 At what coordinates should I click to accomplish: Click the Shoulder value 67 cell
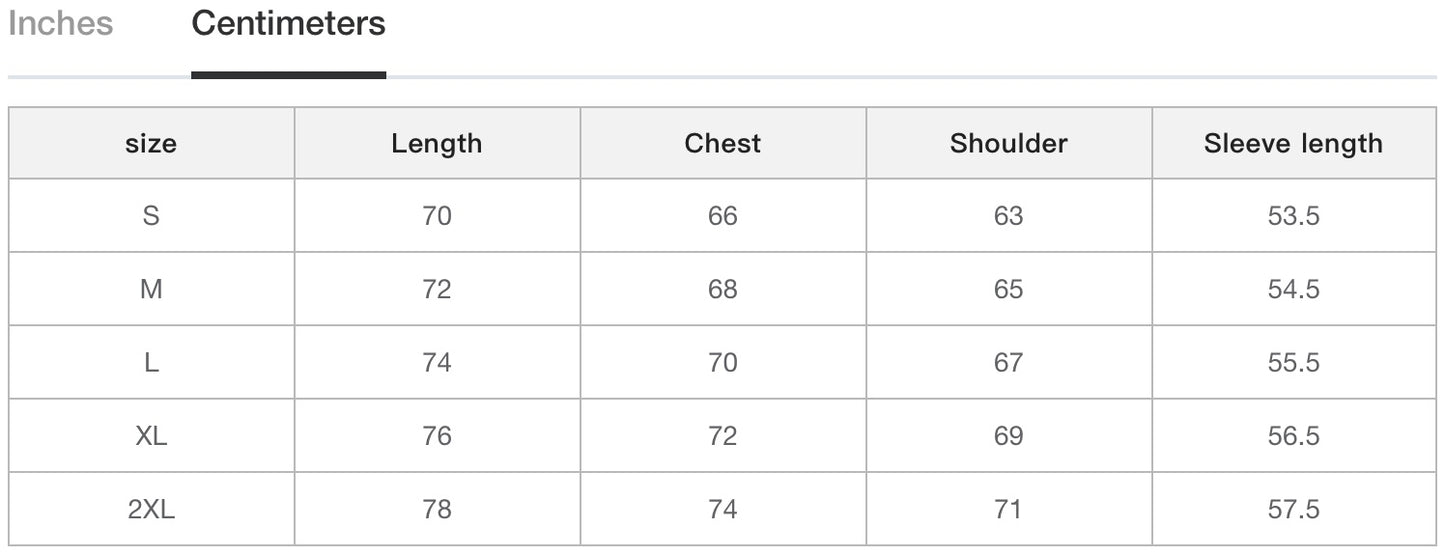1008,362
